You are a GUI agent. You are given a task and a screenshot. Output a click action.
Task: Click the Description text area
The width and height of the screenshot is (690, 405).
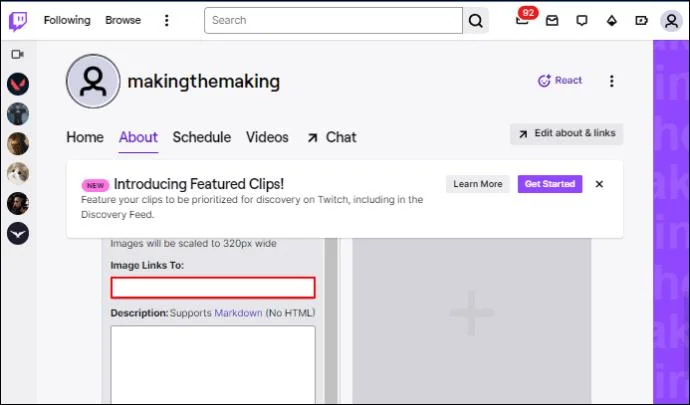click(x=213, y=364)
